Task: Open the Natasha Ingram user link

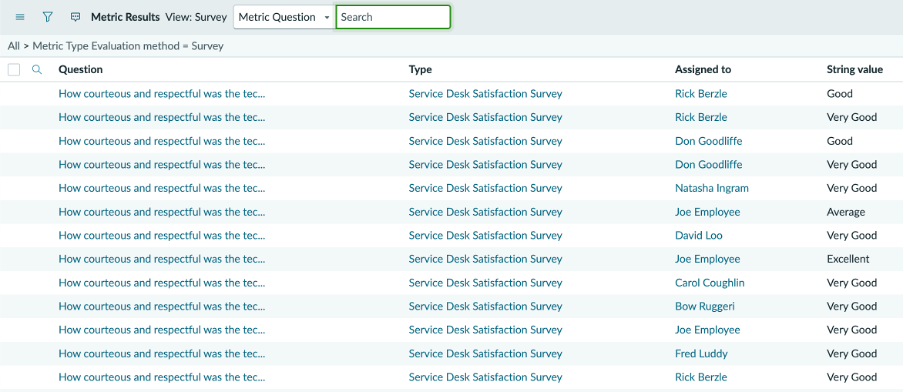Action: tap(712, 188)
